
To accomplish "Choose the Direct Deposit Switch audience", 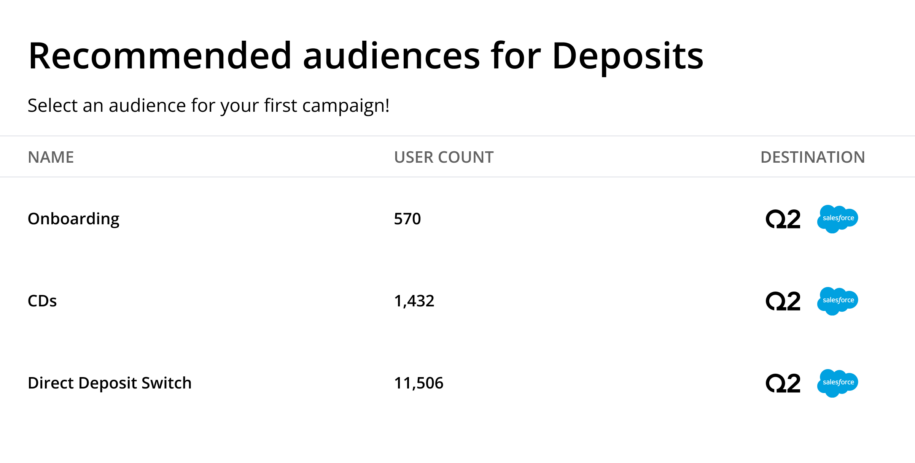I will click(109, 383).
